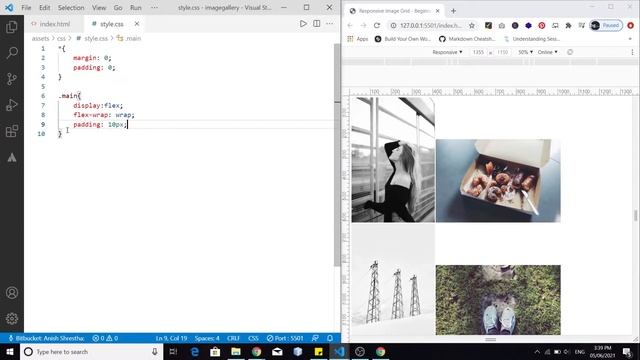Open the Accounts menu in VS Code
This screenshot has width=640, height=360.
point(12,293)
